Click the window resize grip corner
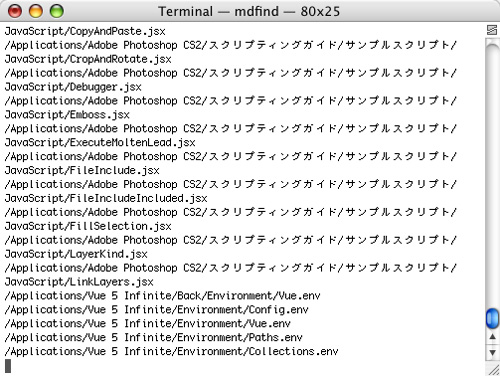 [494, 370]
